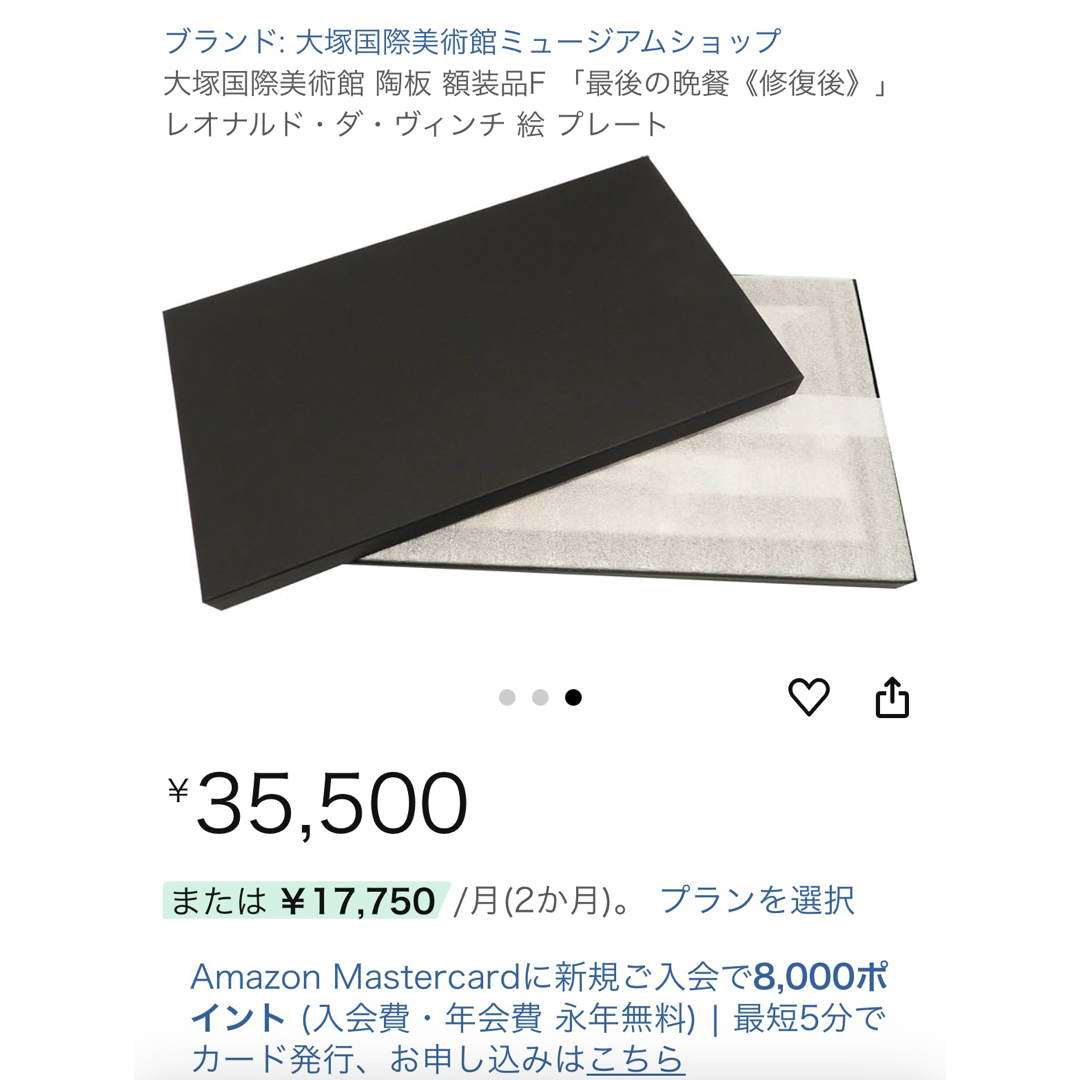Open the プランを選択 payment plan link
Screen dimensions: 1080x1080
click(757, 900)
